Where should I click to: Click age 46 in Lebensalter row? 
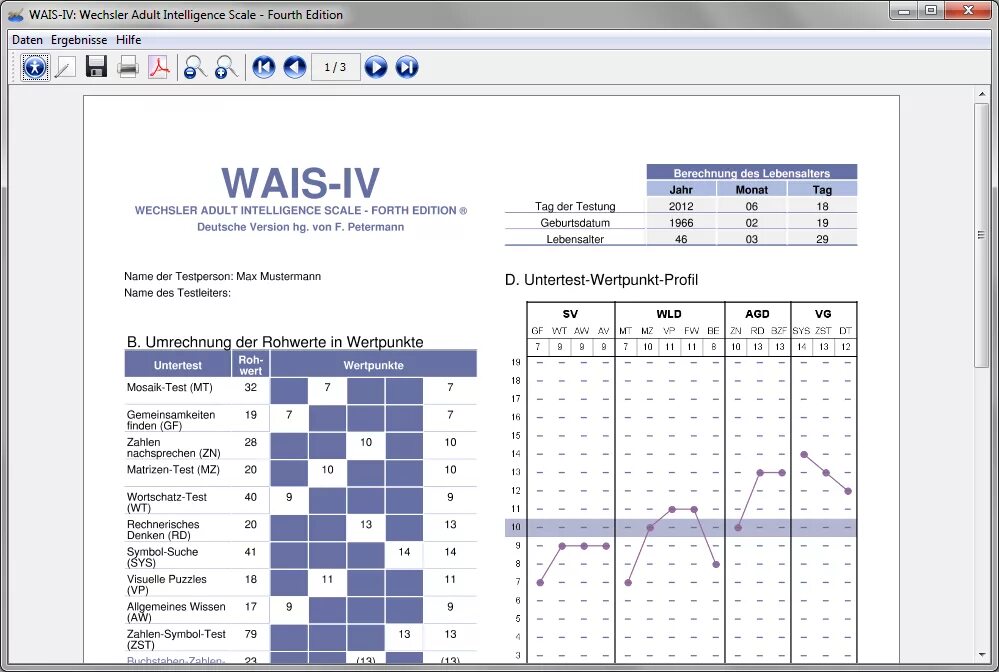click(x=681, y=239)
